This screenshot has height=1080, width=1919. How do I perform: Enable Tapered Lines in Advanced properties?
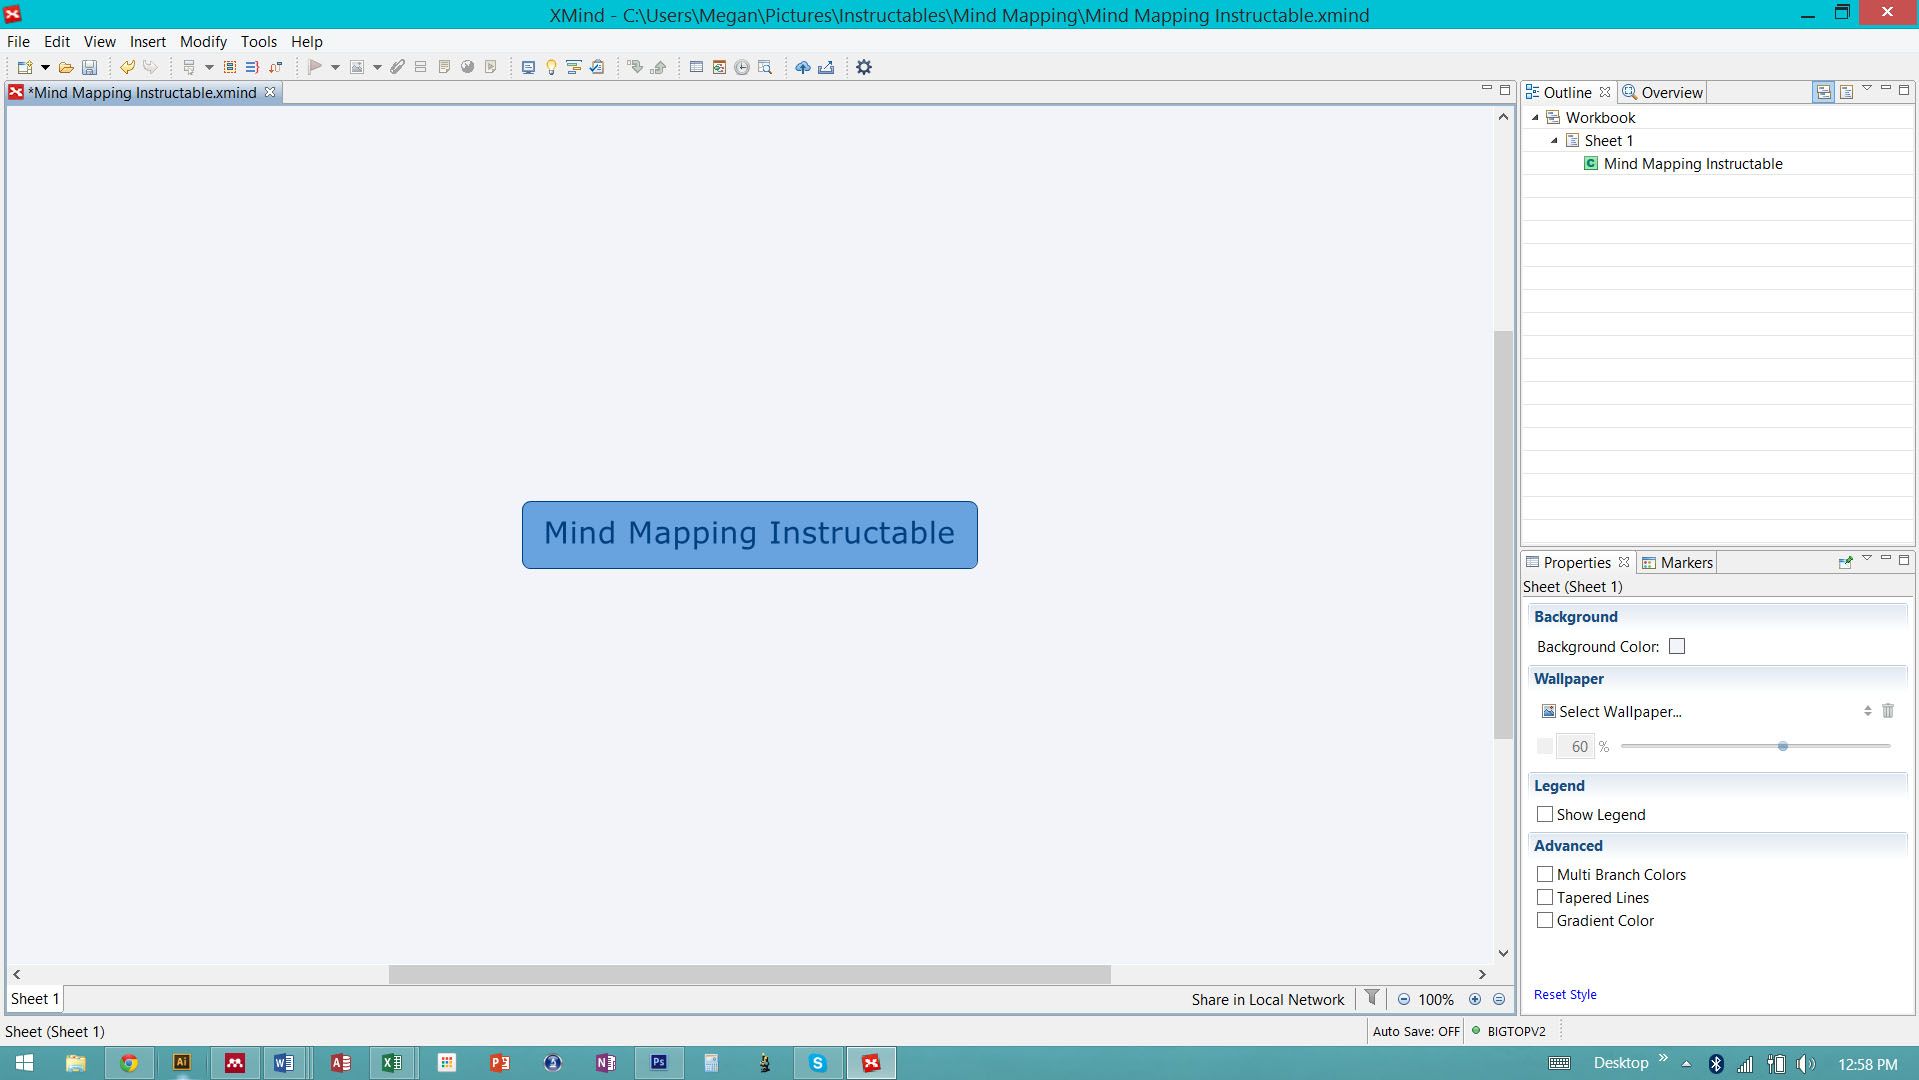pos(1545,897)
